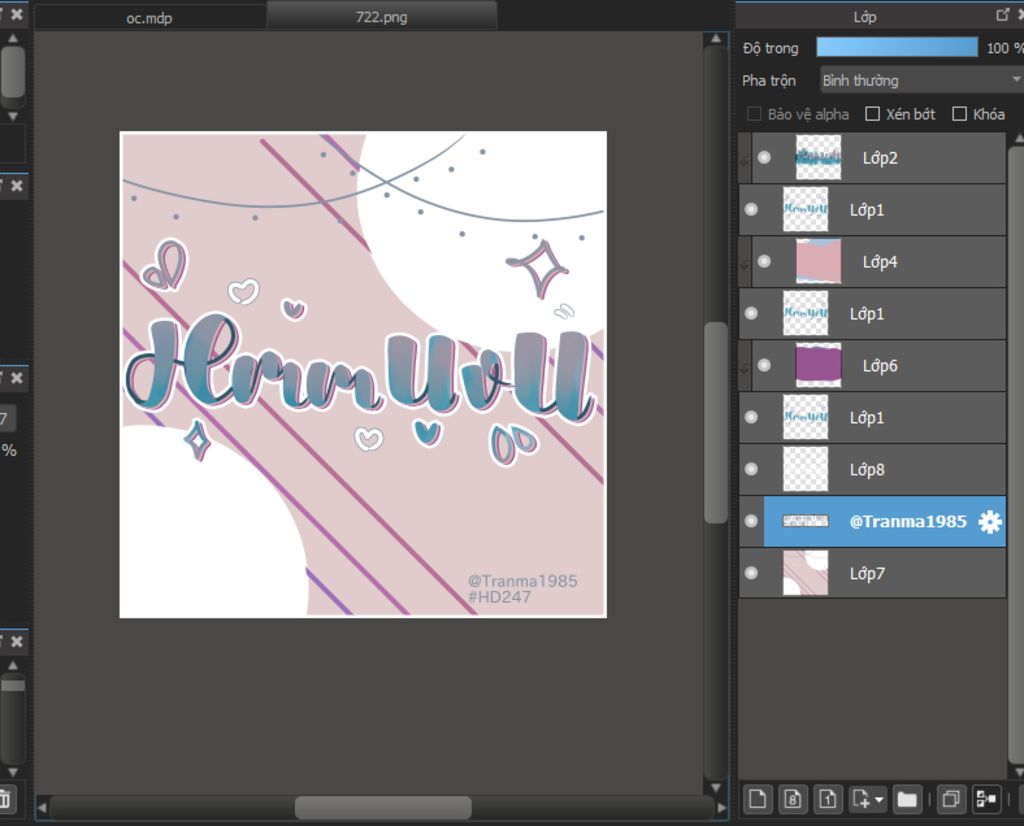Hide the Lớp1 layer directly above Lớp8
Viewport: 1024px width, 826px height.
(x=751, y=417)
